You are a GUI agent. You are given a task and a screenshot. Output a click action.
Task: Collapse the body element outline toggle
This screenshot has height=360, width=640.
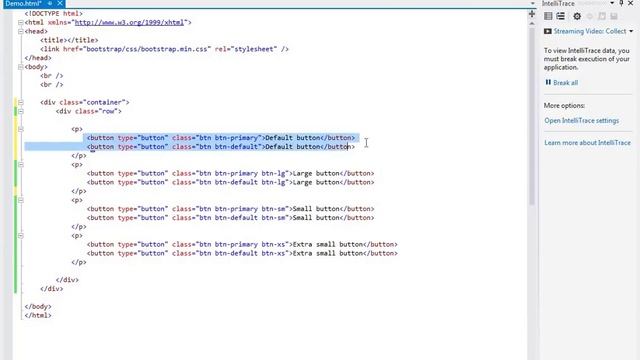20,67
